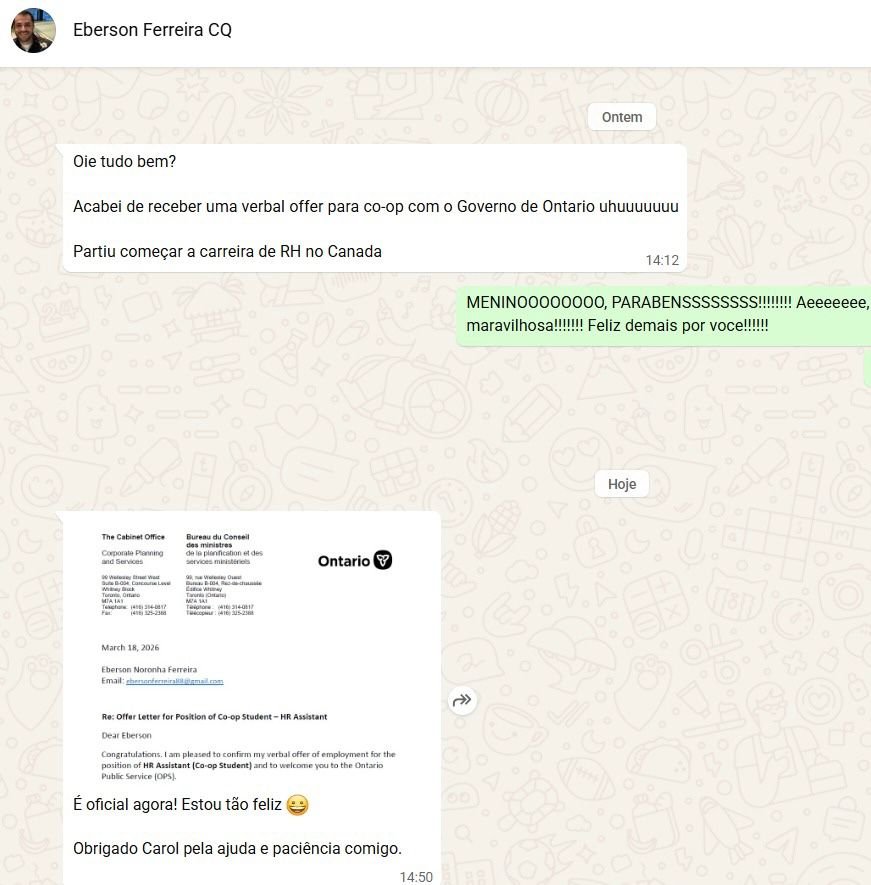The height and width of the screenshot is (885, 871).
Task: Click the "Partiu começar a carreira de RH" line
Action: (x=227, y=251)
